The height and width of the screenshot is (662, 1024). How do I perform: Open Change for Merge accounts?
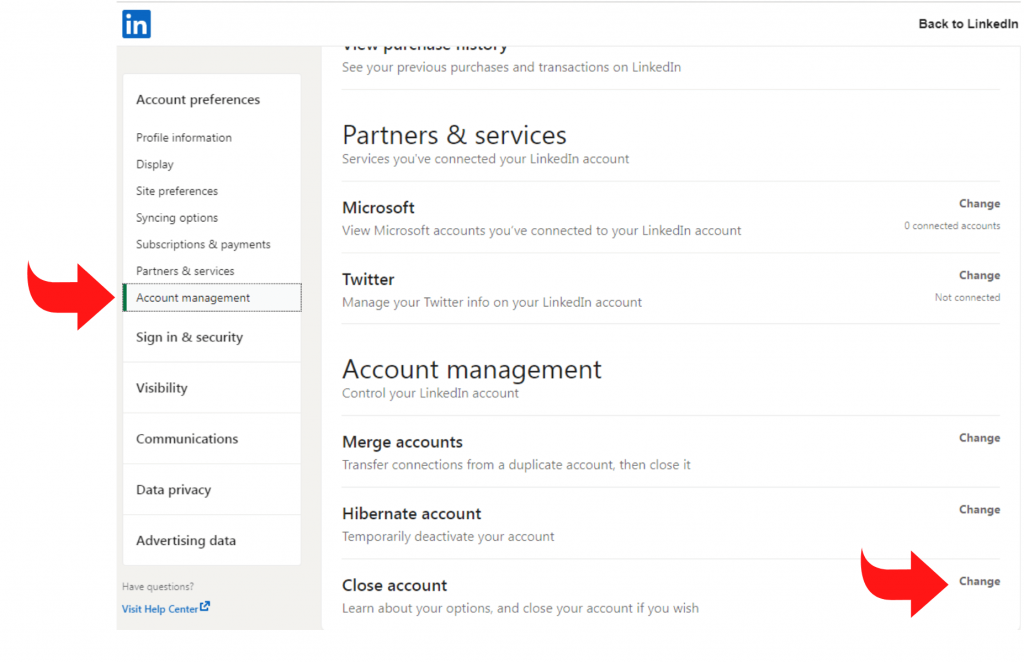click(x=979, y=437)
